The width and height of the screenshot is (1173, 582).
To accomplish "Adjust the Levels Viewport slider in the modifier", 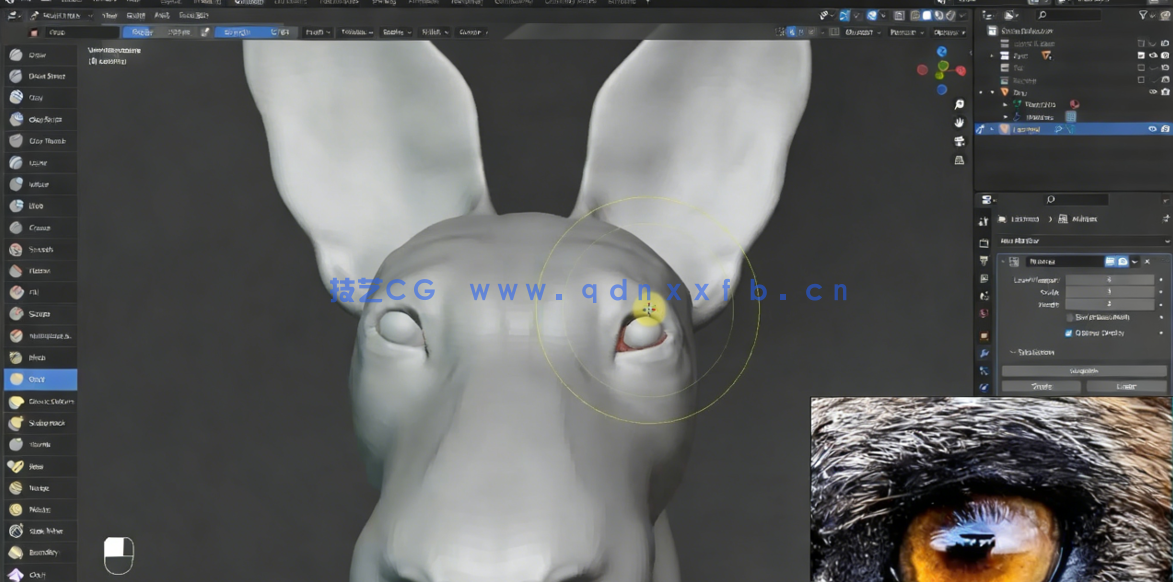I will [1110, 281].
